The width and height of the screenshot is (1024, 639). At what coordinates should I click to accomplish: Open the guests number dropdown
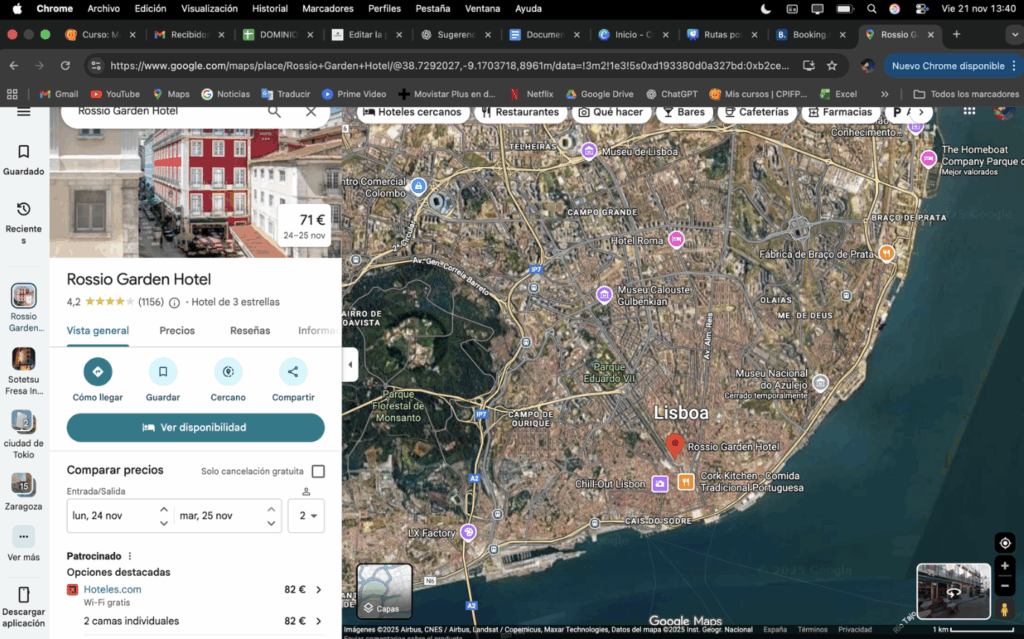[x=306, y=516]
